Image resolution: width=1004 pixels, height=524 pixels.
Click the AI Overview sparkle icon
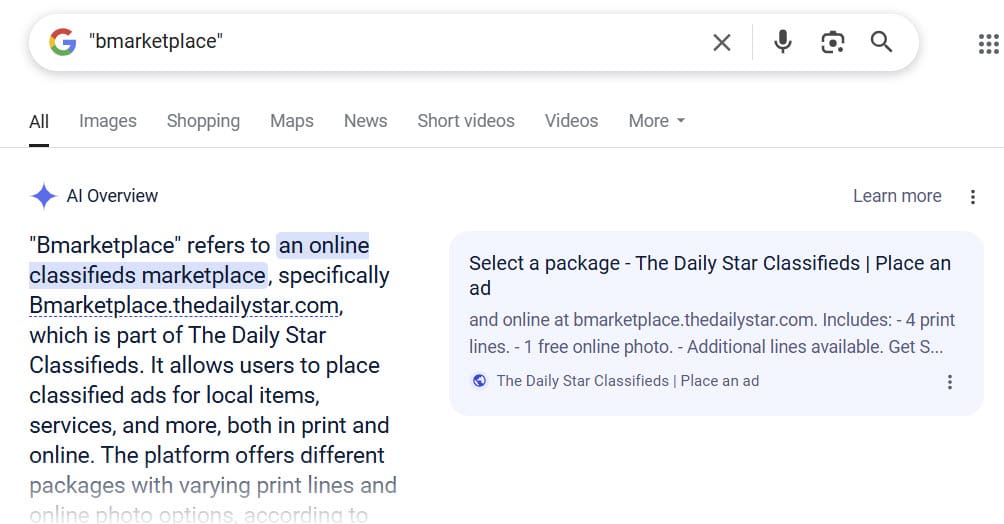click(x=43, y=196)
